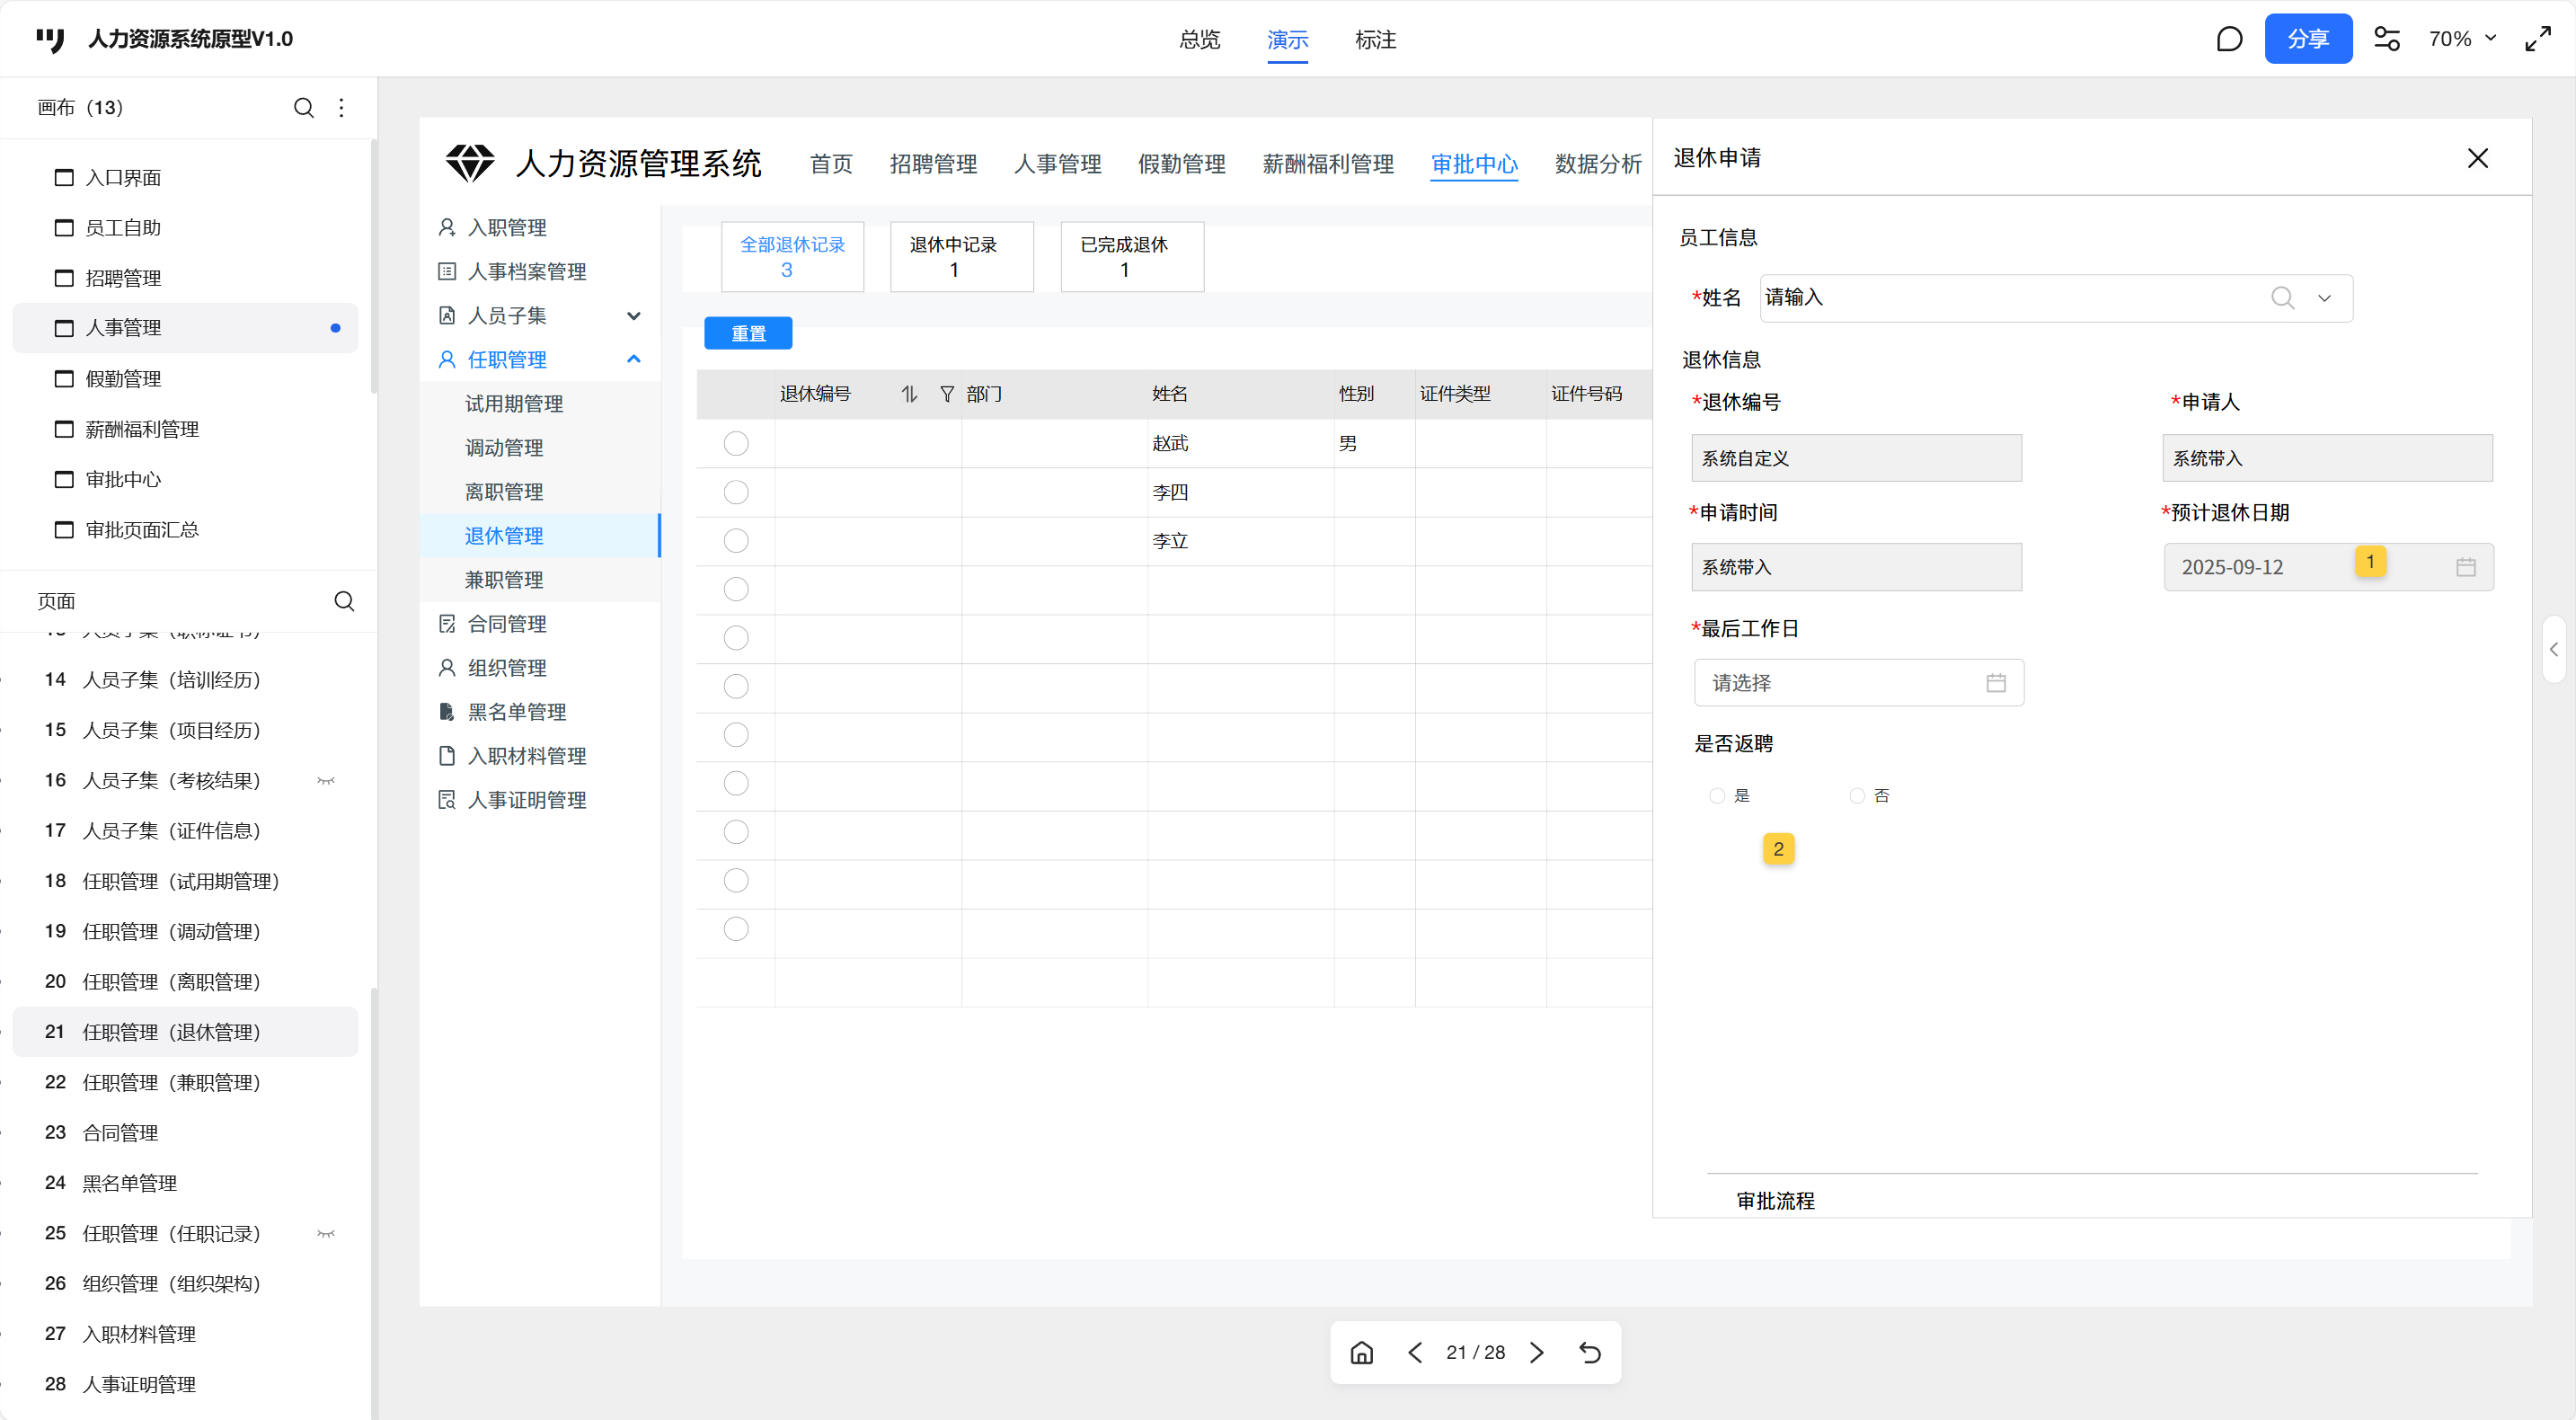Viewport: 2576px width, 1420px height.
Task: Click the 重置 button
Action: tap(748, 333)
